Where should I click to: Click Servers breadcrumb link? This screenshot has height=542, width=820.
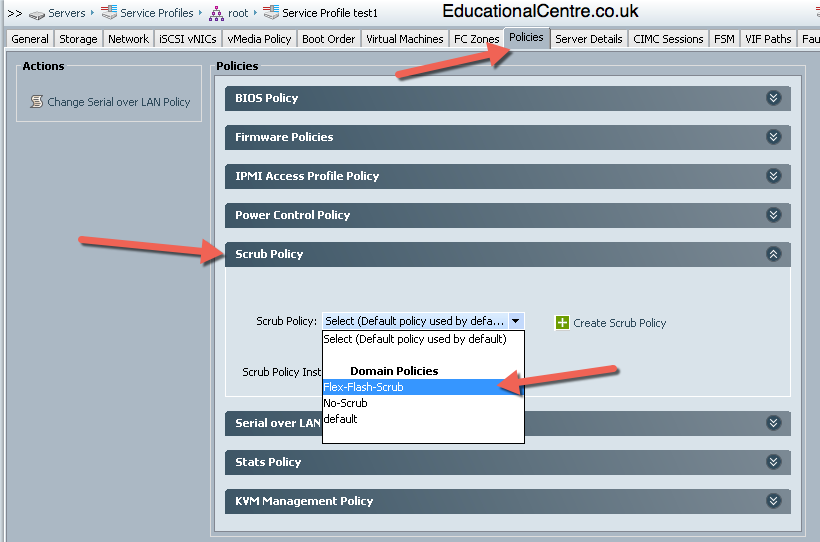(x=66, y=13)
